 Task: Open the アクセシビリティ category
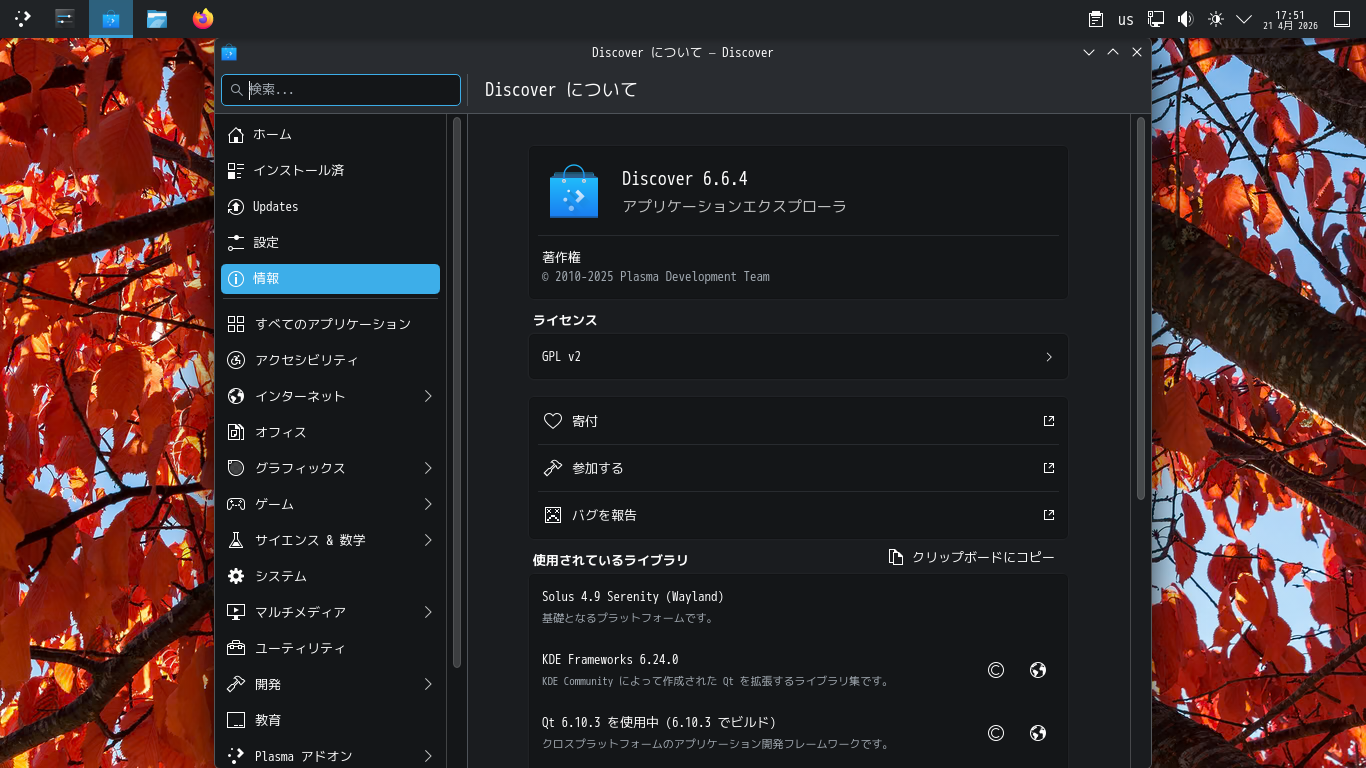[330, 360]
